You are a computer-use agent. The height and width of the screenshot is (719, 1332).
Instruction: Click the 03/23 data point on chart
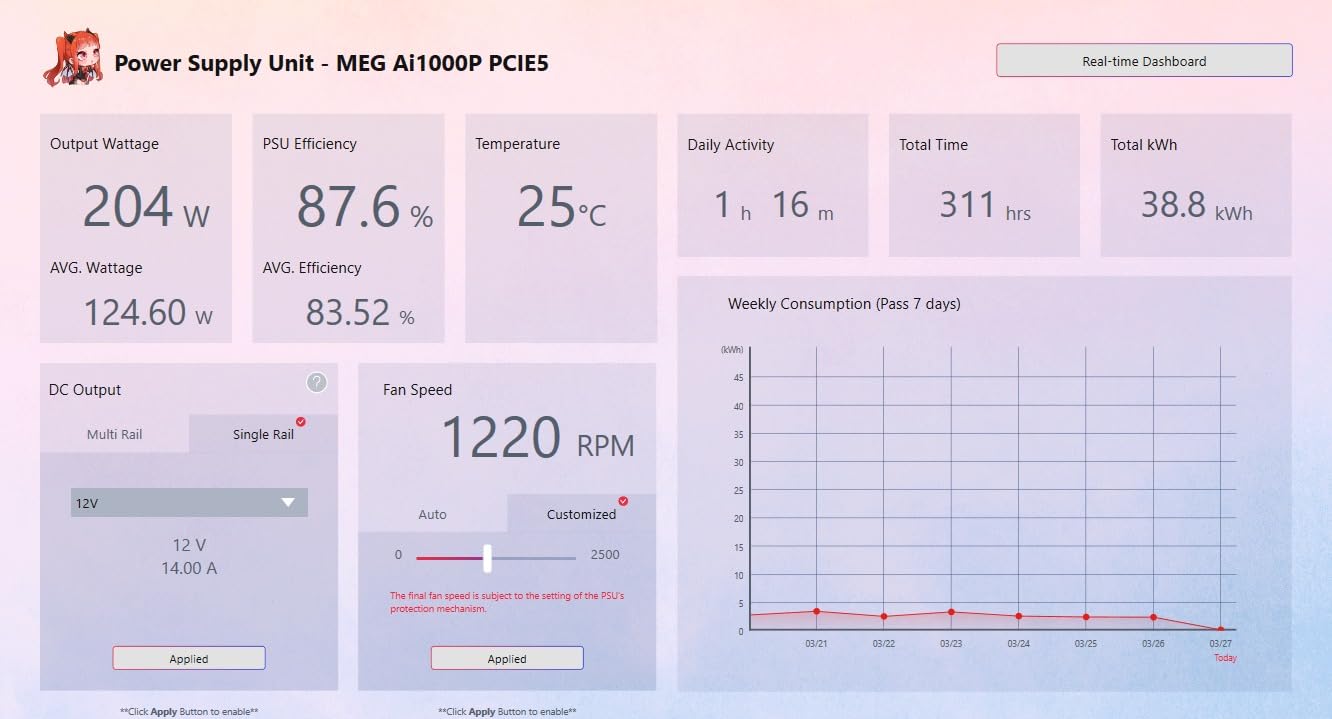point(951,612)
